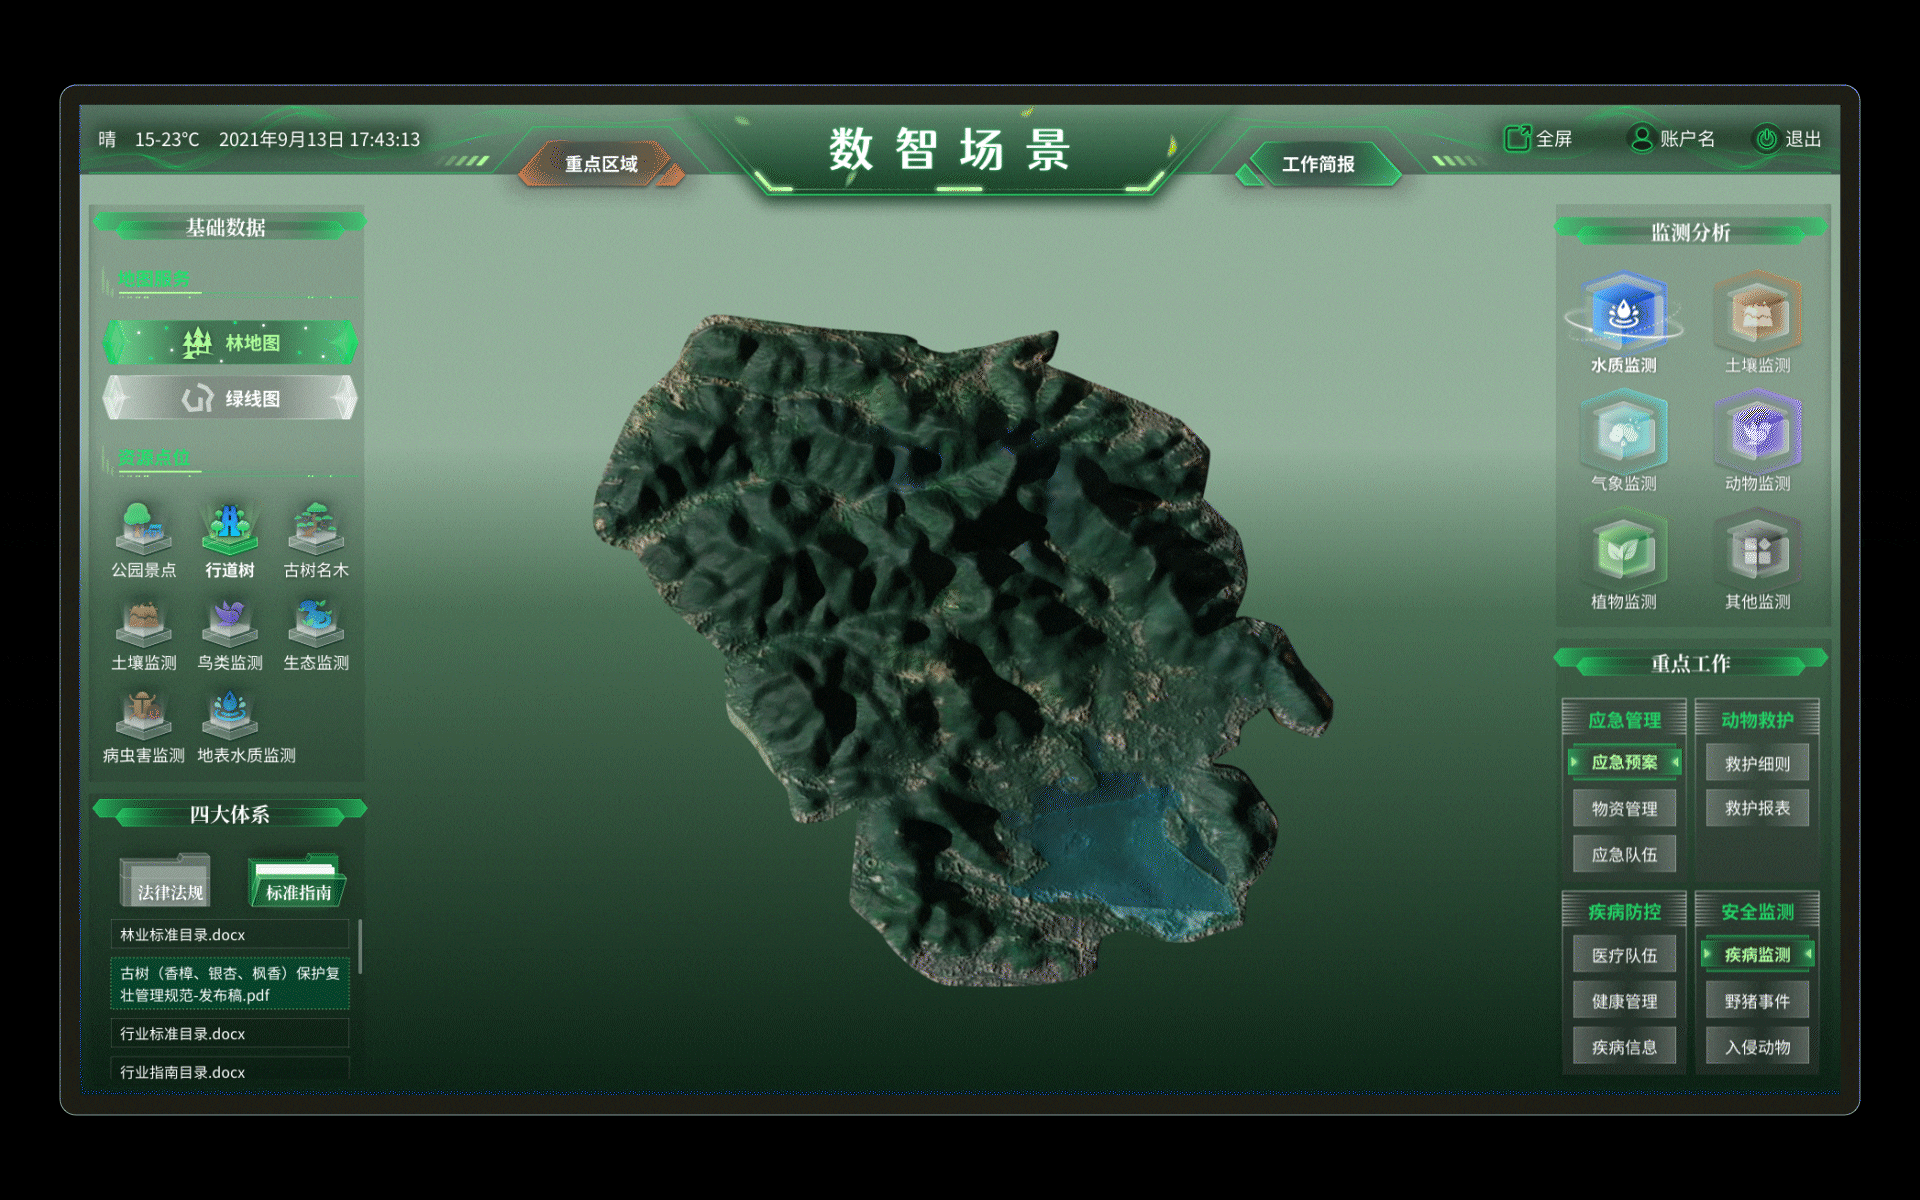Toggle the 林地图 map layer
Screen dimensions: 1920x1200
click(229, 342)
